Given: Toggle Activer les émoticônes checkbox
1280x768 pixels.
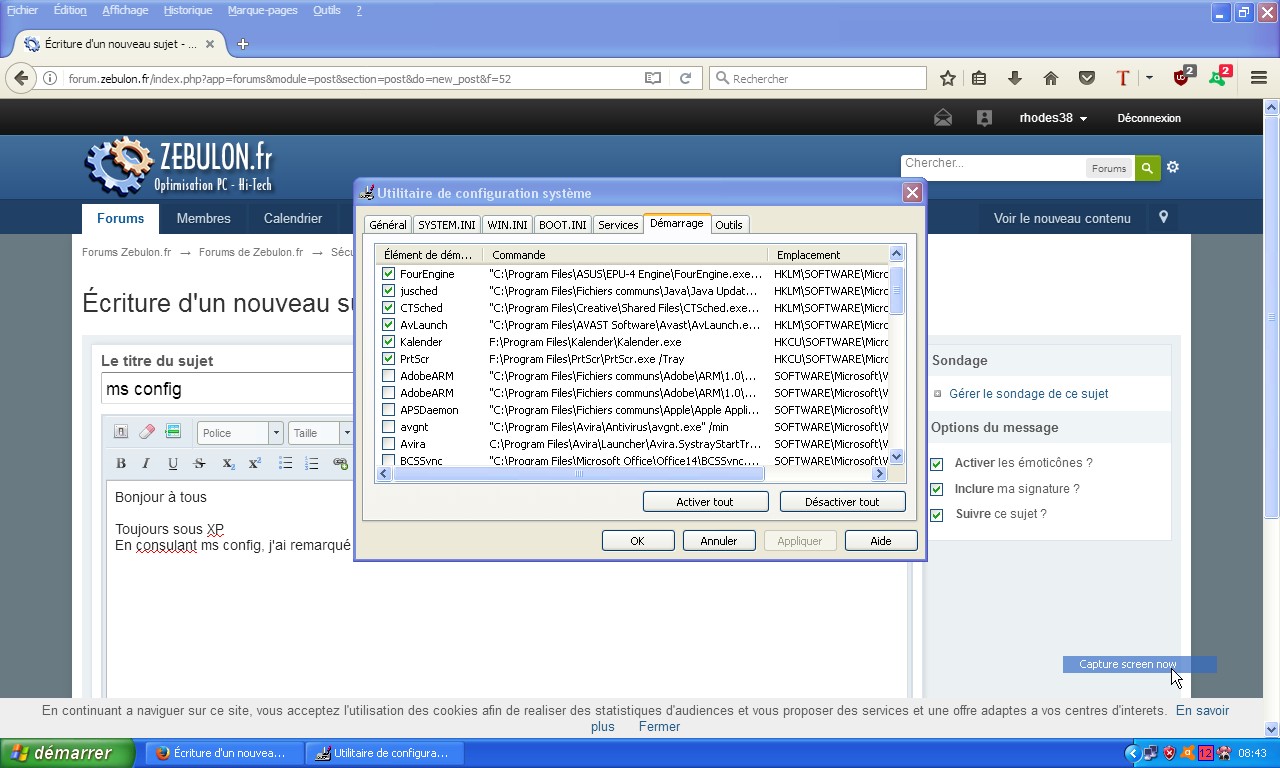Looking at the screenshot, I should (x=936, y=464).
